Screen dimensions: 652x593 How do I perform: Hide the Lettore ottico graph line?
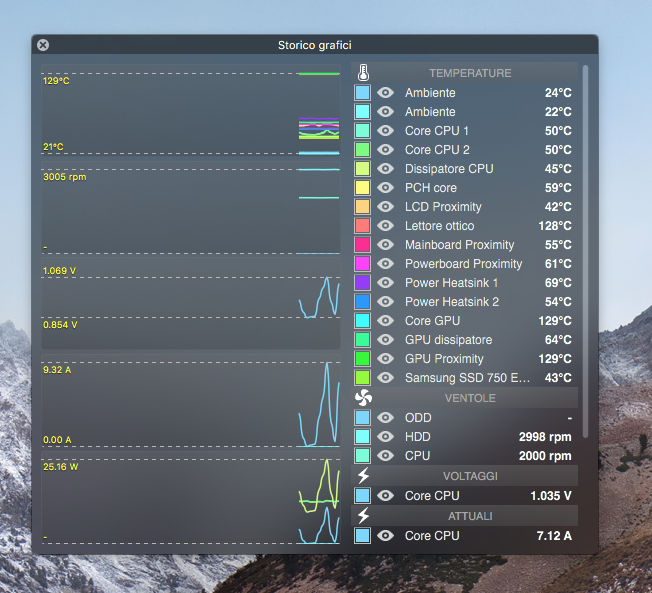pyautogui.click(x=385, y=225)
